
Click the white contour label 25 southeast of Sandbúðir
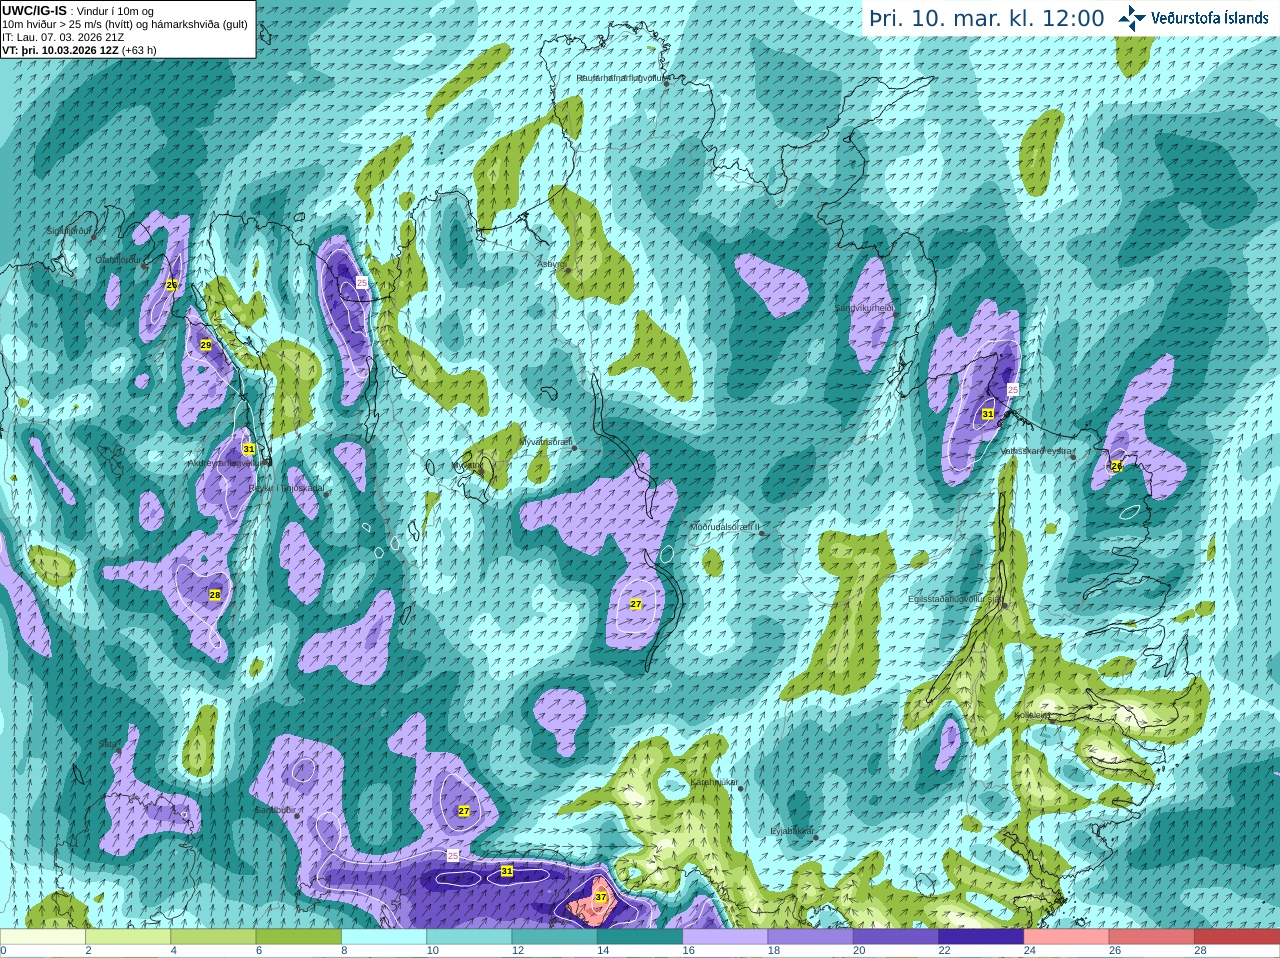453,856
